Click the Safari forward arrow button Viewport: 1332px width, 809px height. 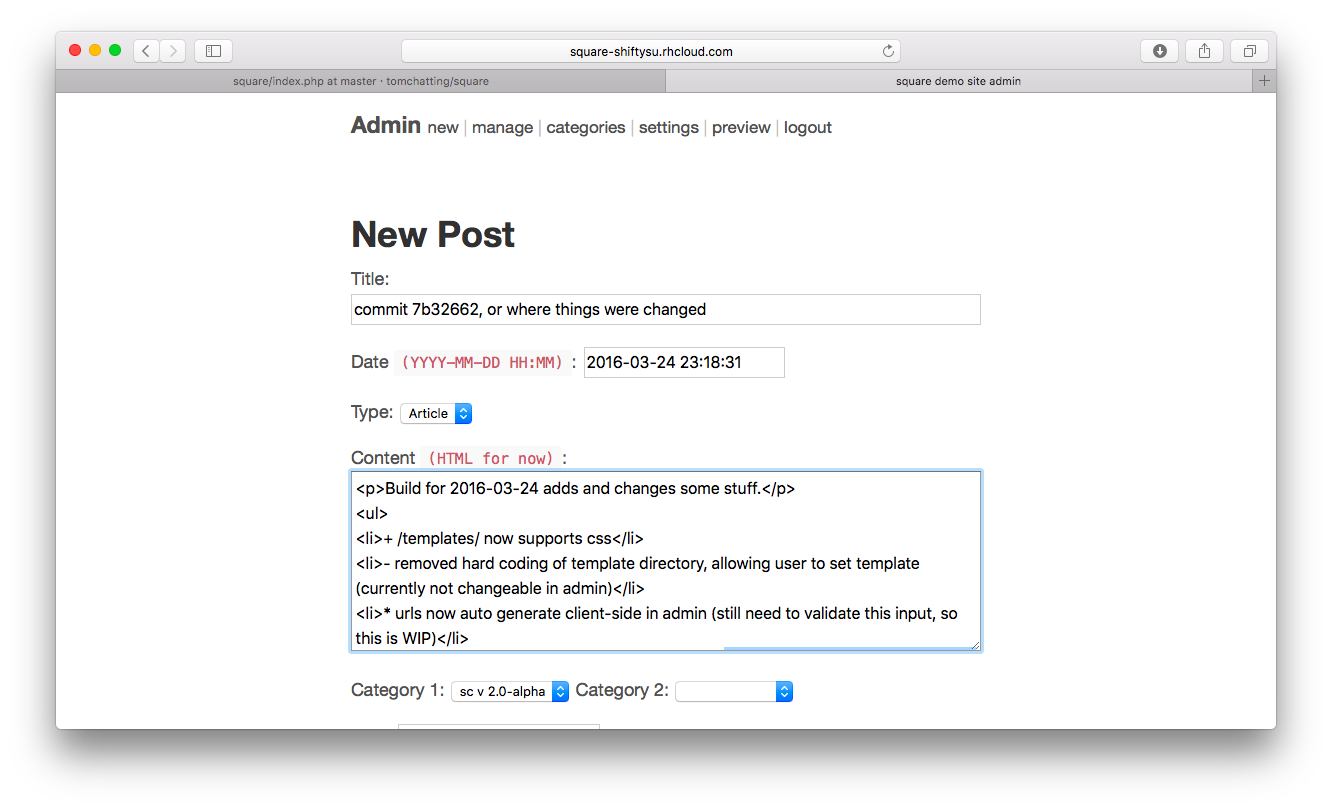tap(173, 51)
